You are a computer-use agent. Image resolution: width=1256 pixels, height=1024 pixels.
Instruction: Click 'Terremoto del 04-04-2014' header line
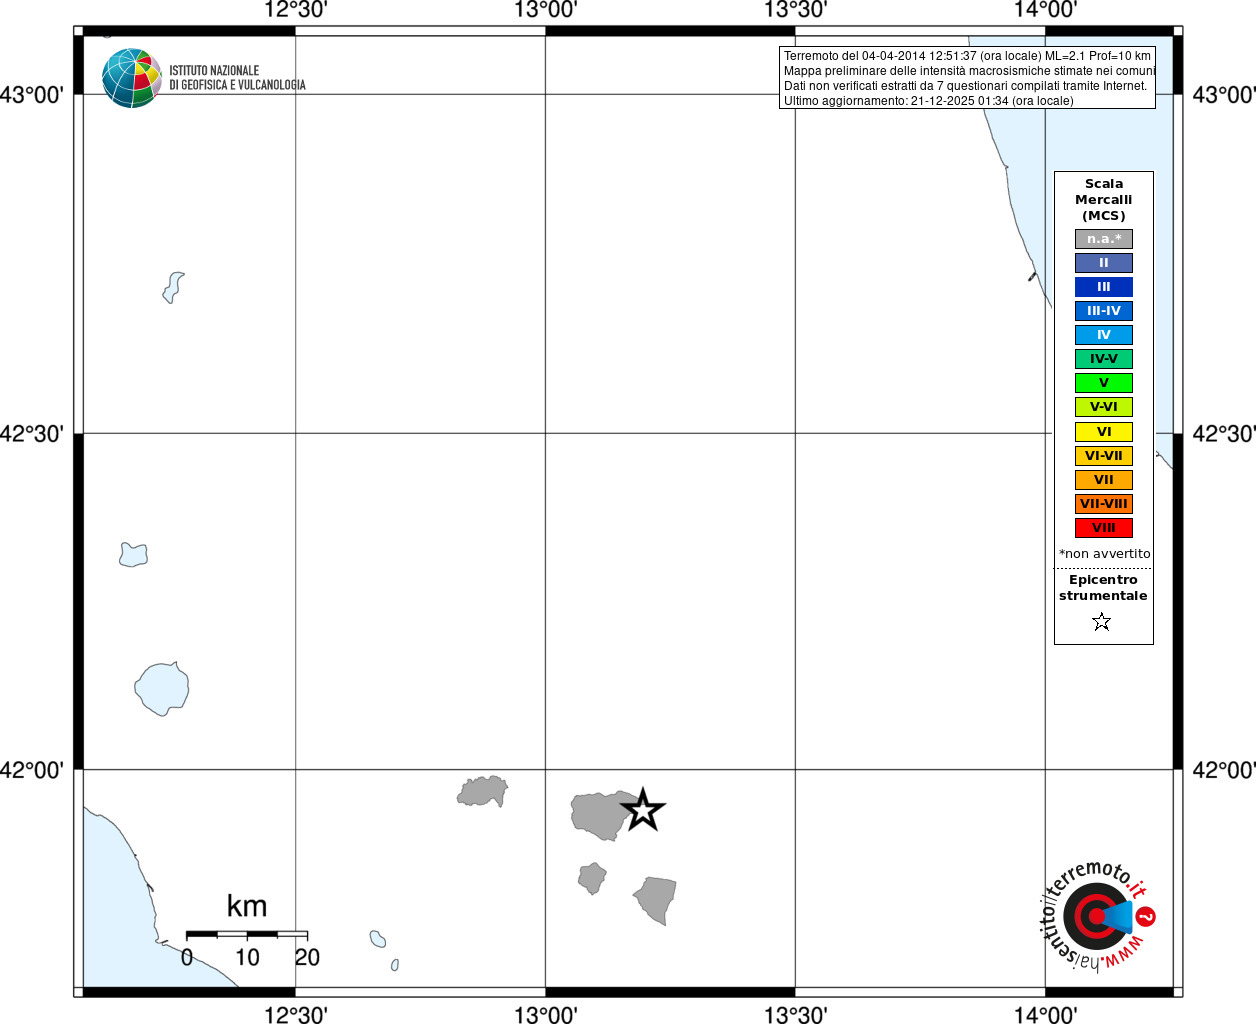click(x=967, y=56)
